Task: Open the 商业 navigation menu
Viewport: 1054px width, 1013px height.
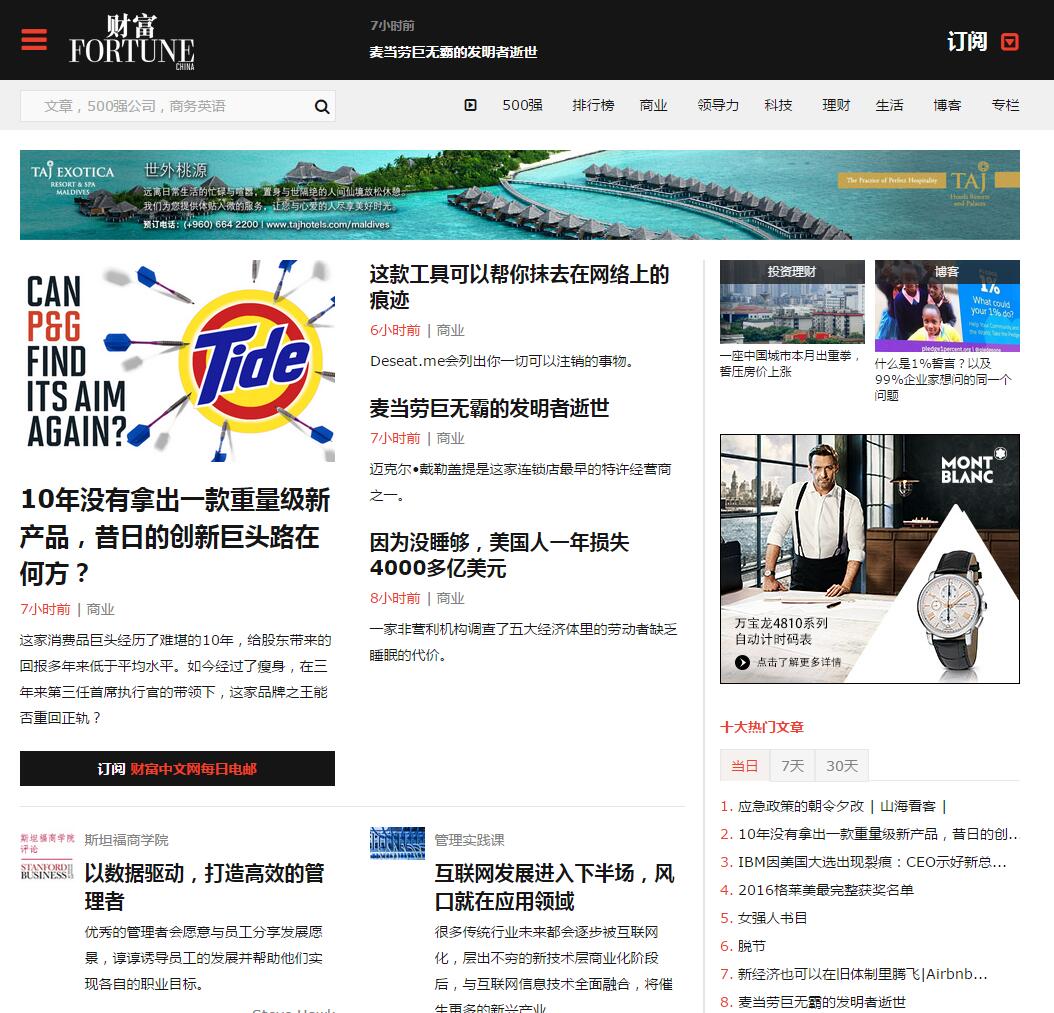Action: 653,105
